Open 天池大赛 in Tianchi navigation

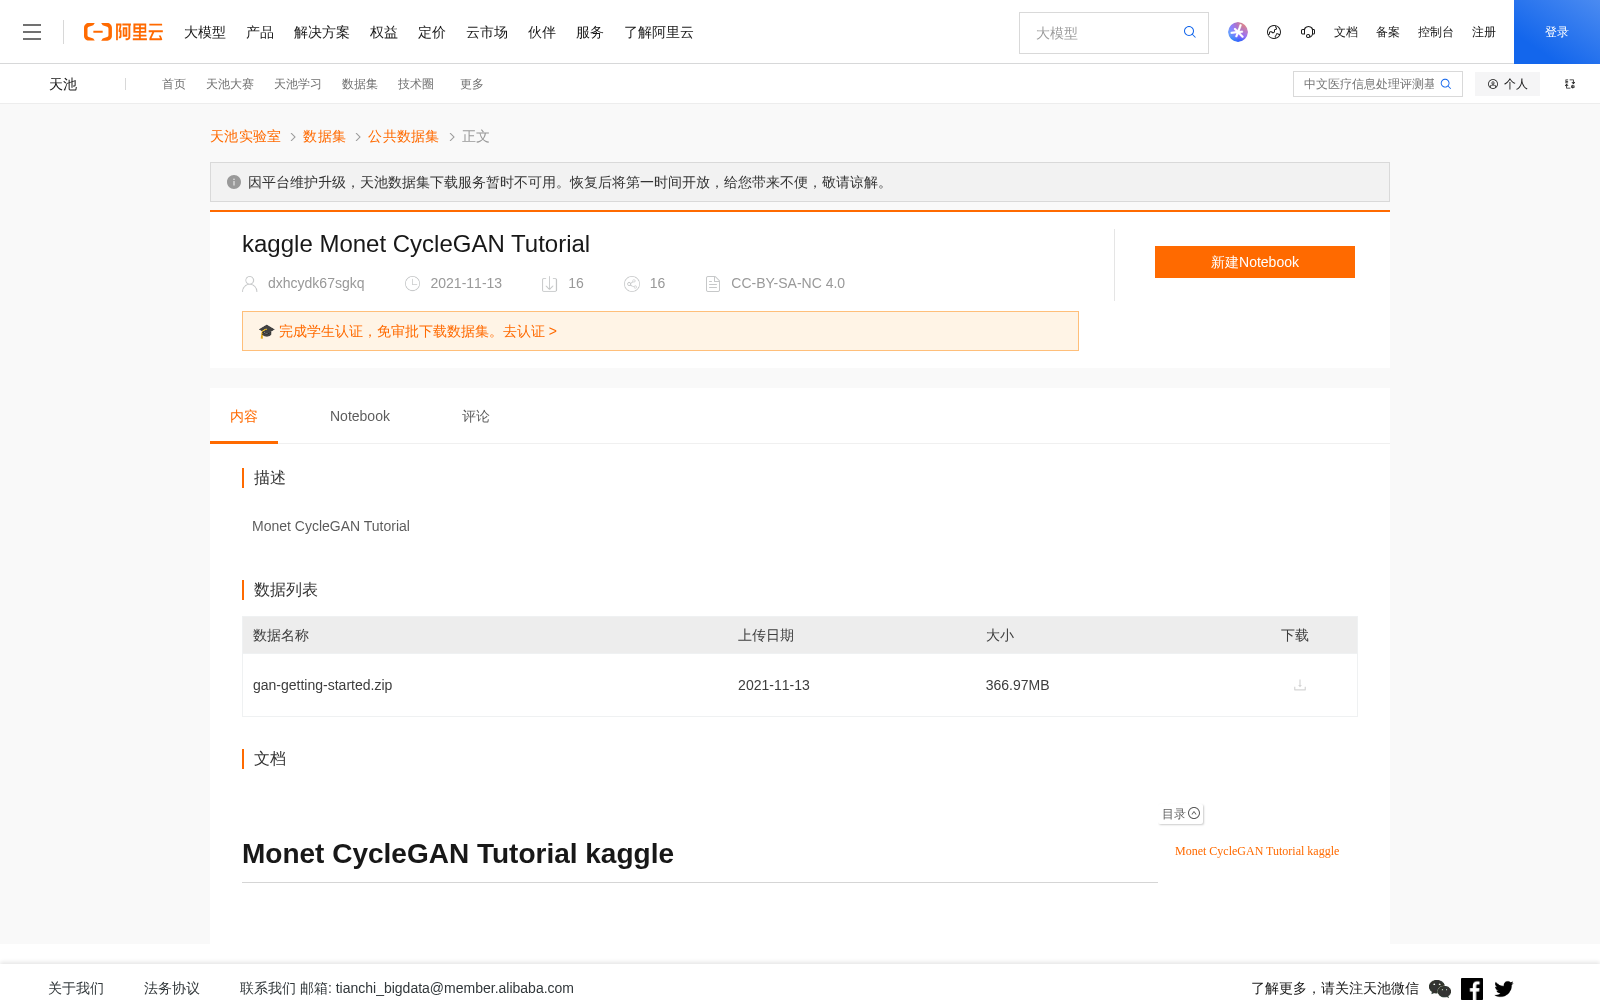230,84
